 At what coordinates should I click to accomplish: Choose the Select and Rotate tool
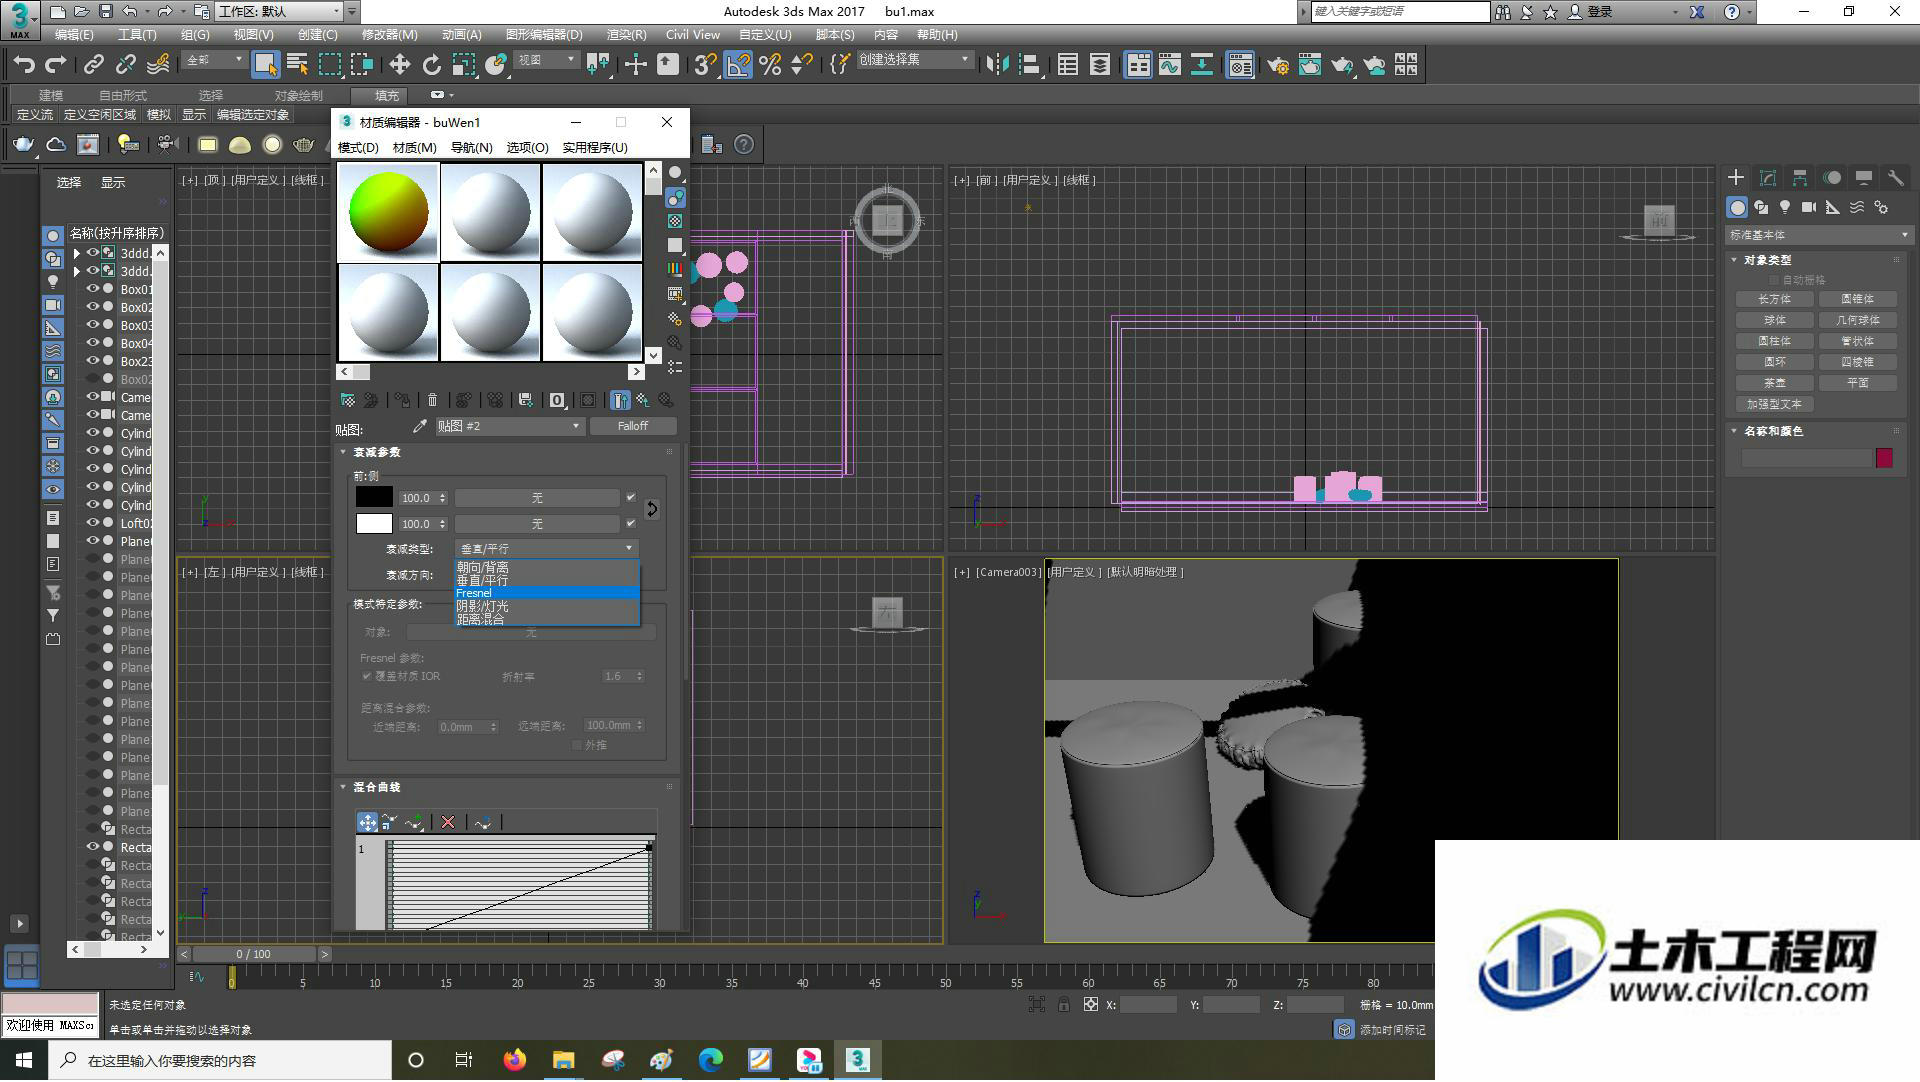pos(431,65)
